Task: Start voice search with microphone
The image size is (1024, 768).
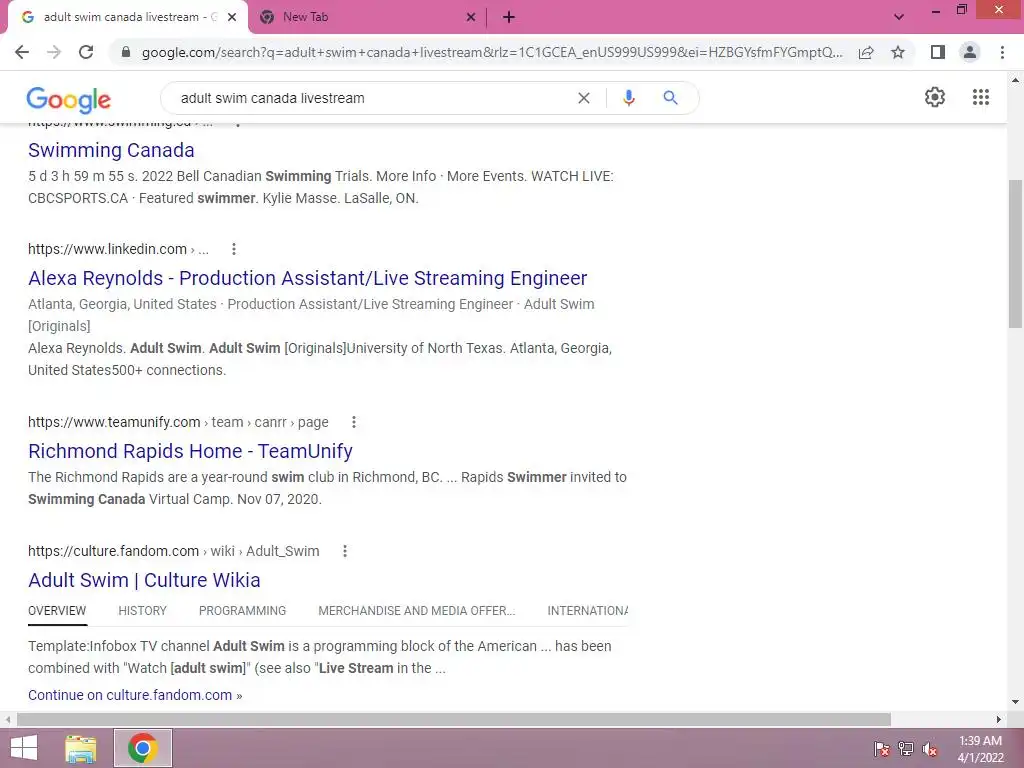Action: (628, 98)
